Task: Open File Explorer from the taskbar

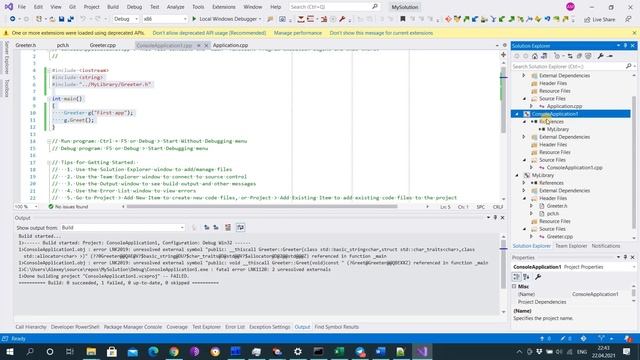Action: (91, 351)
